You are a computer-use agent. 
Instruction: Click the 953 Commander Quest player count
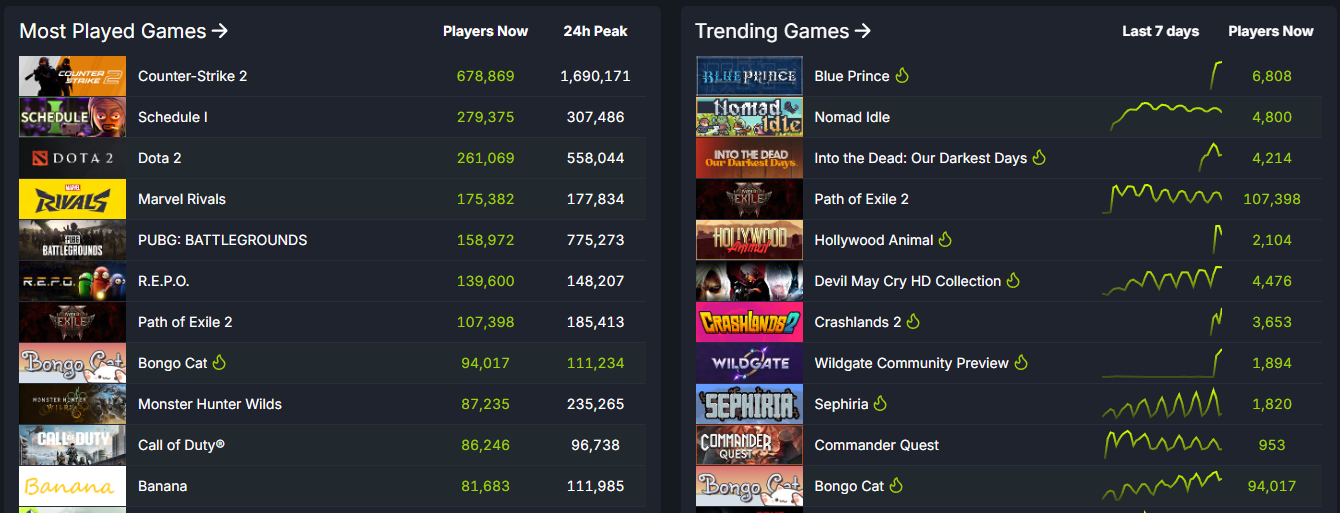pos(1271,445)
